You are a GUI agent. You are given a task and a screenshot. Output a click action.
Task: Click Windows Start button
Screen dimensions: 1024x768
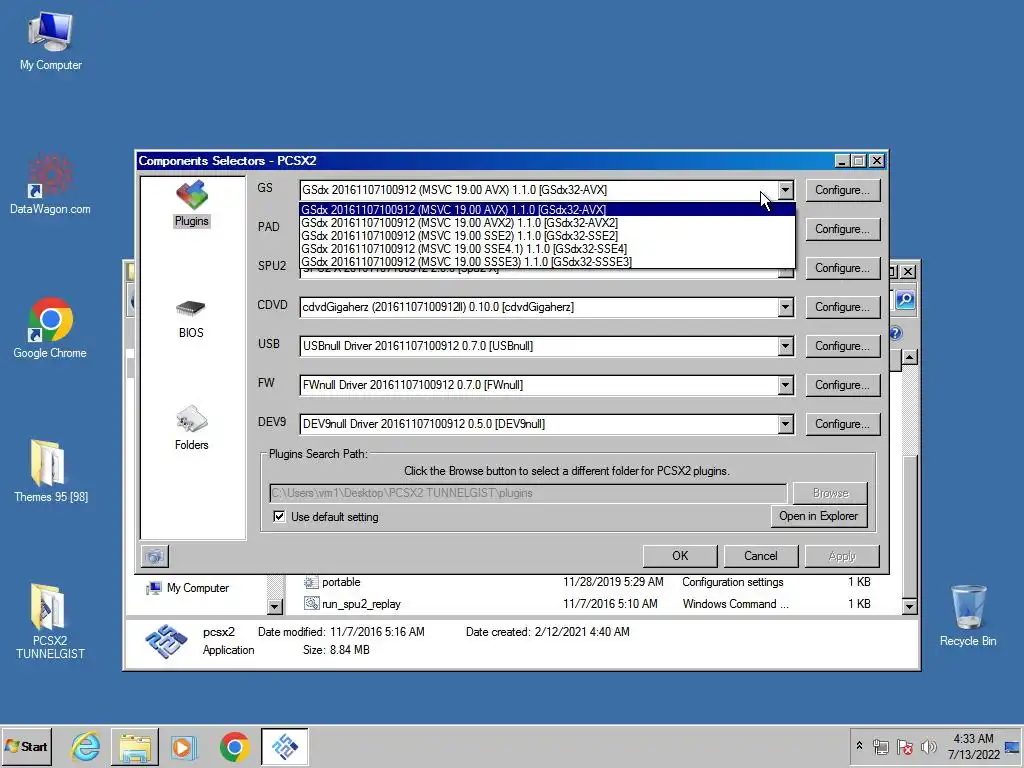click(x=27, y=746)
